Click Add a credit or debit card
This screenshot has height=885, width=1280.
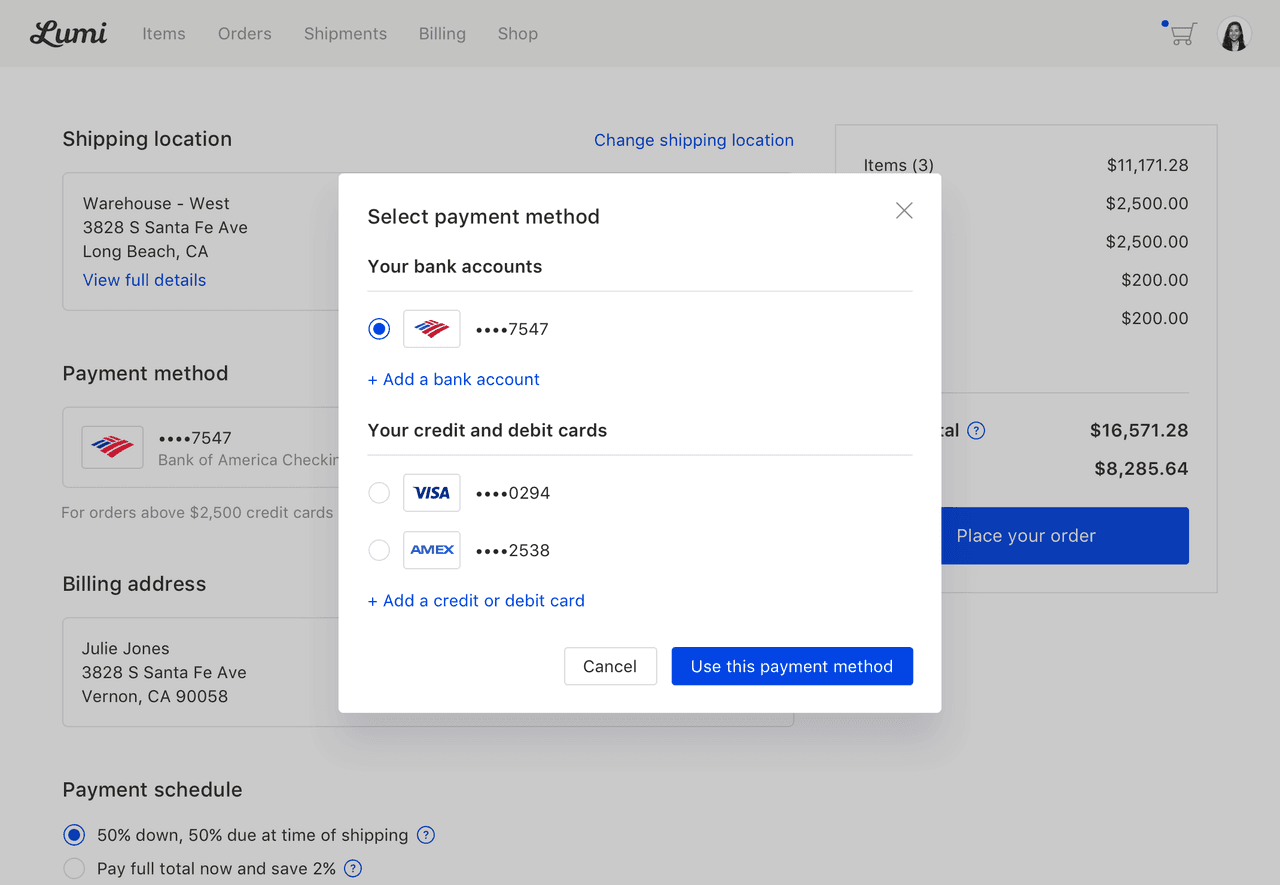click(476, 601)
